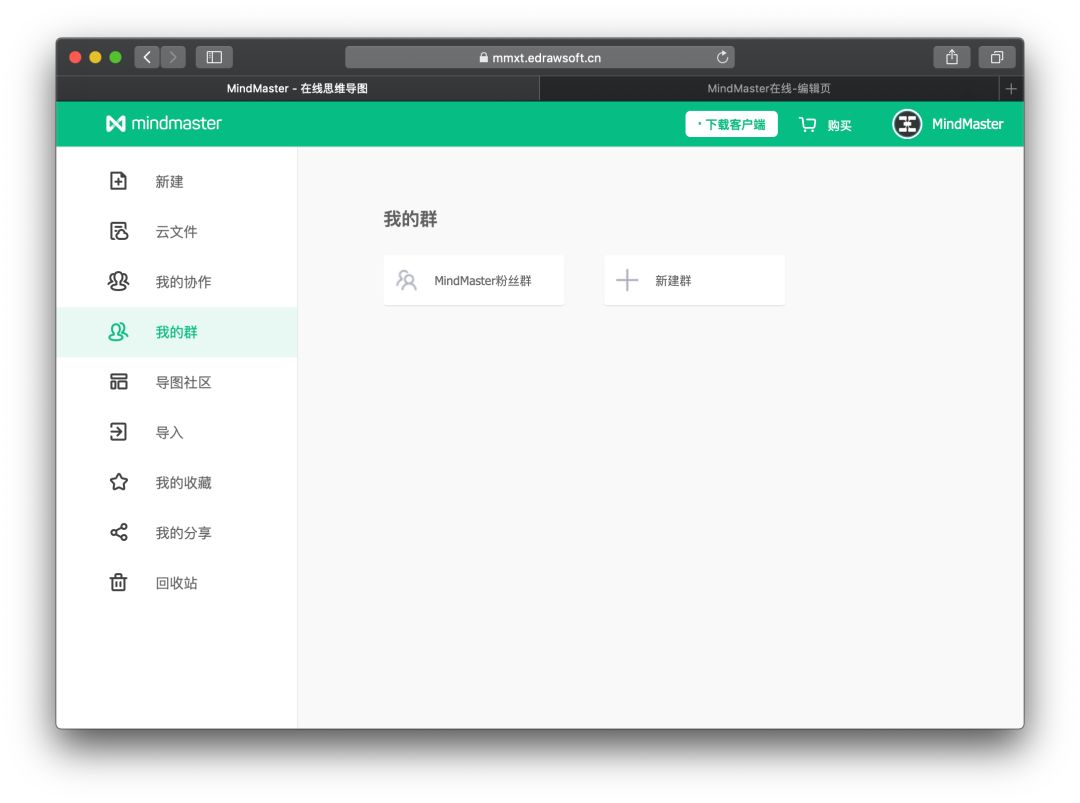The width and height of the screenshot is (1080, 803).
Task: Switch to the MindMaster online editor tab
Action: [x=768, y=88]
